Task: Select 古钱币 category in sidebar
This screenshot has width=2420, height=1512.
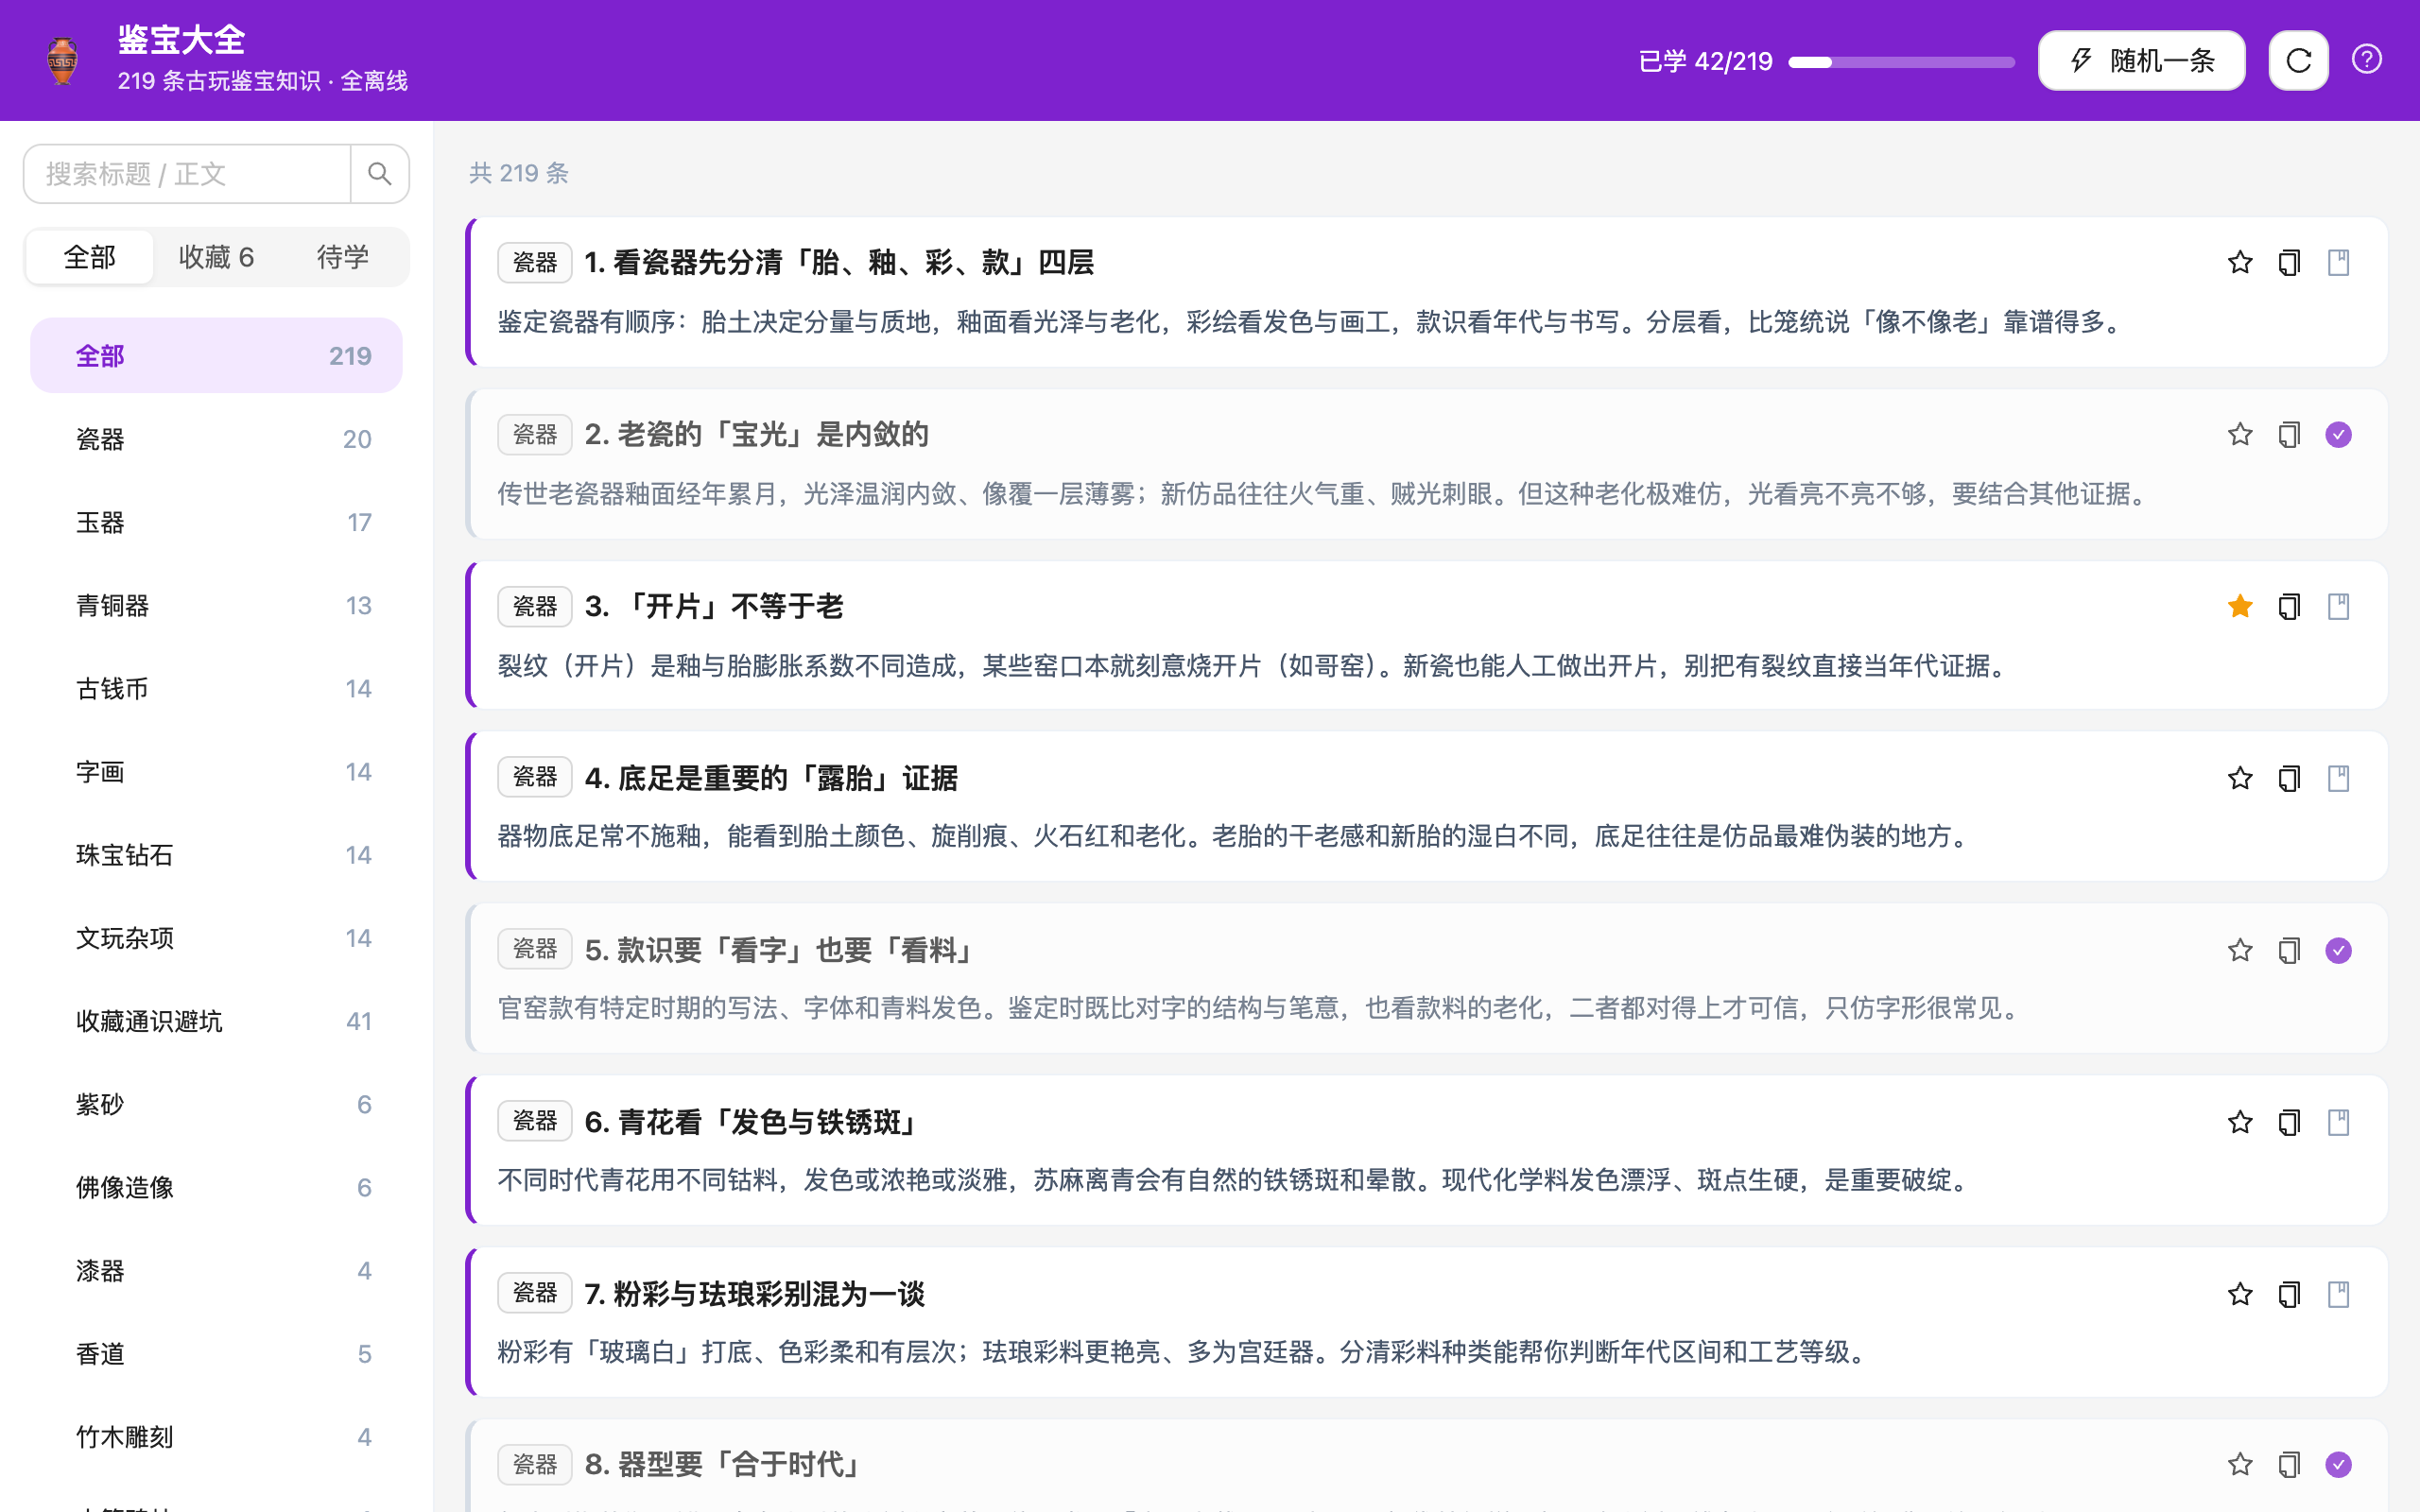Action: pos(216,689)
